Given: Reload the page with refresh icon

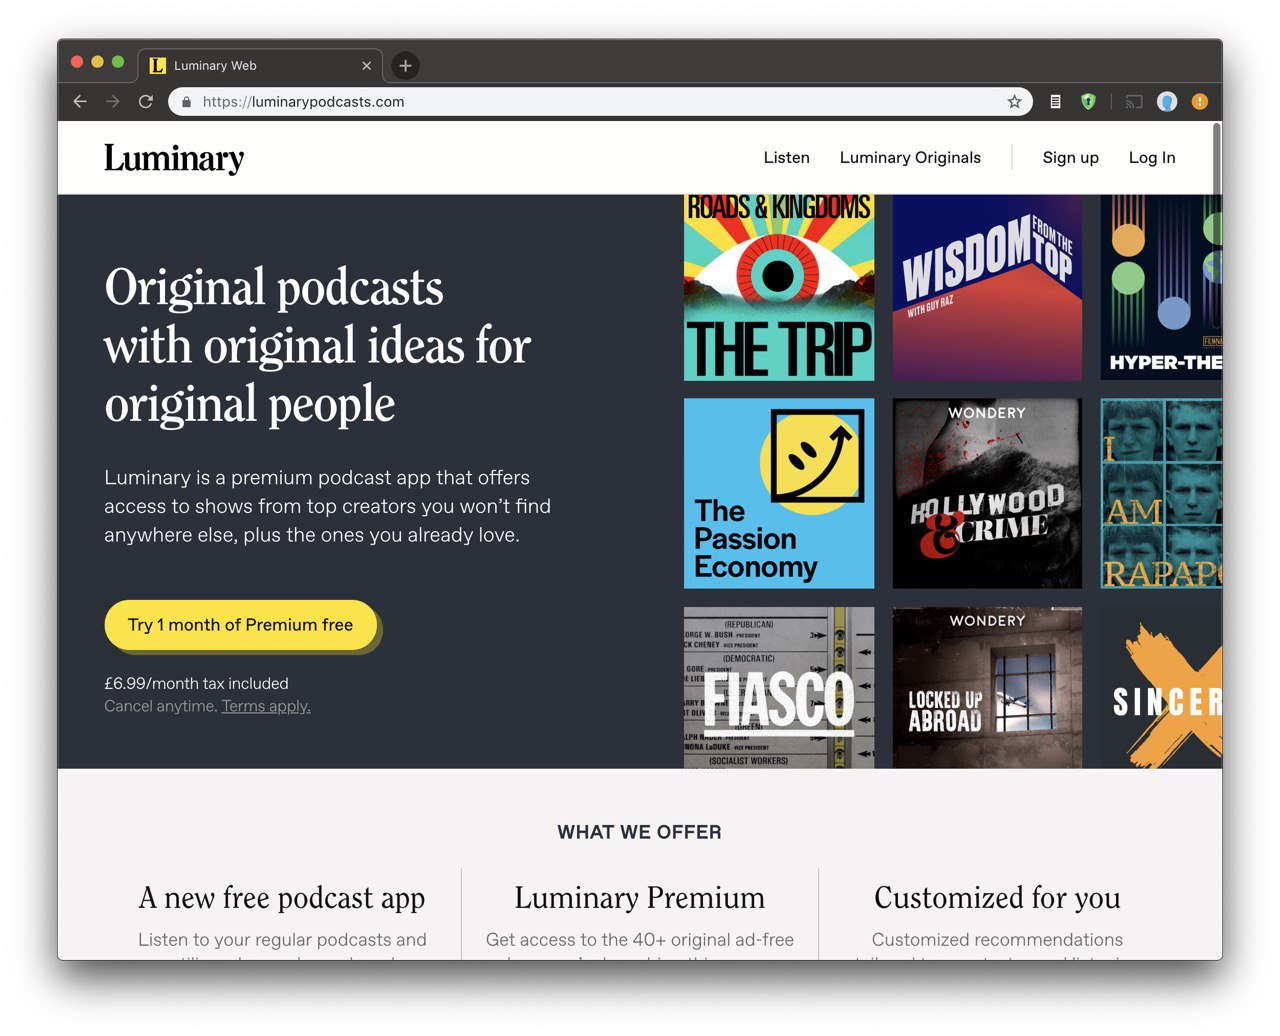Looking at the screenshot, I should click(146, 102).
